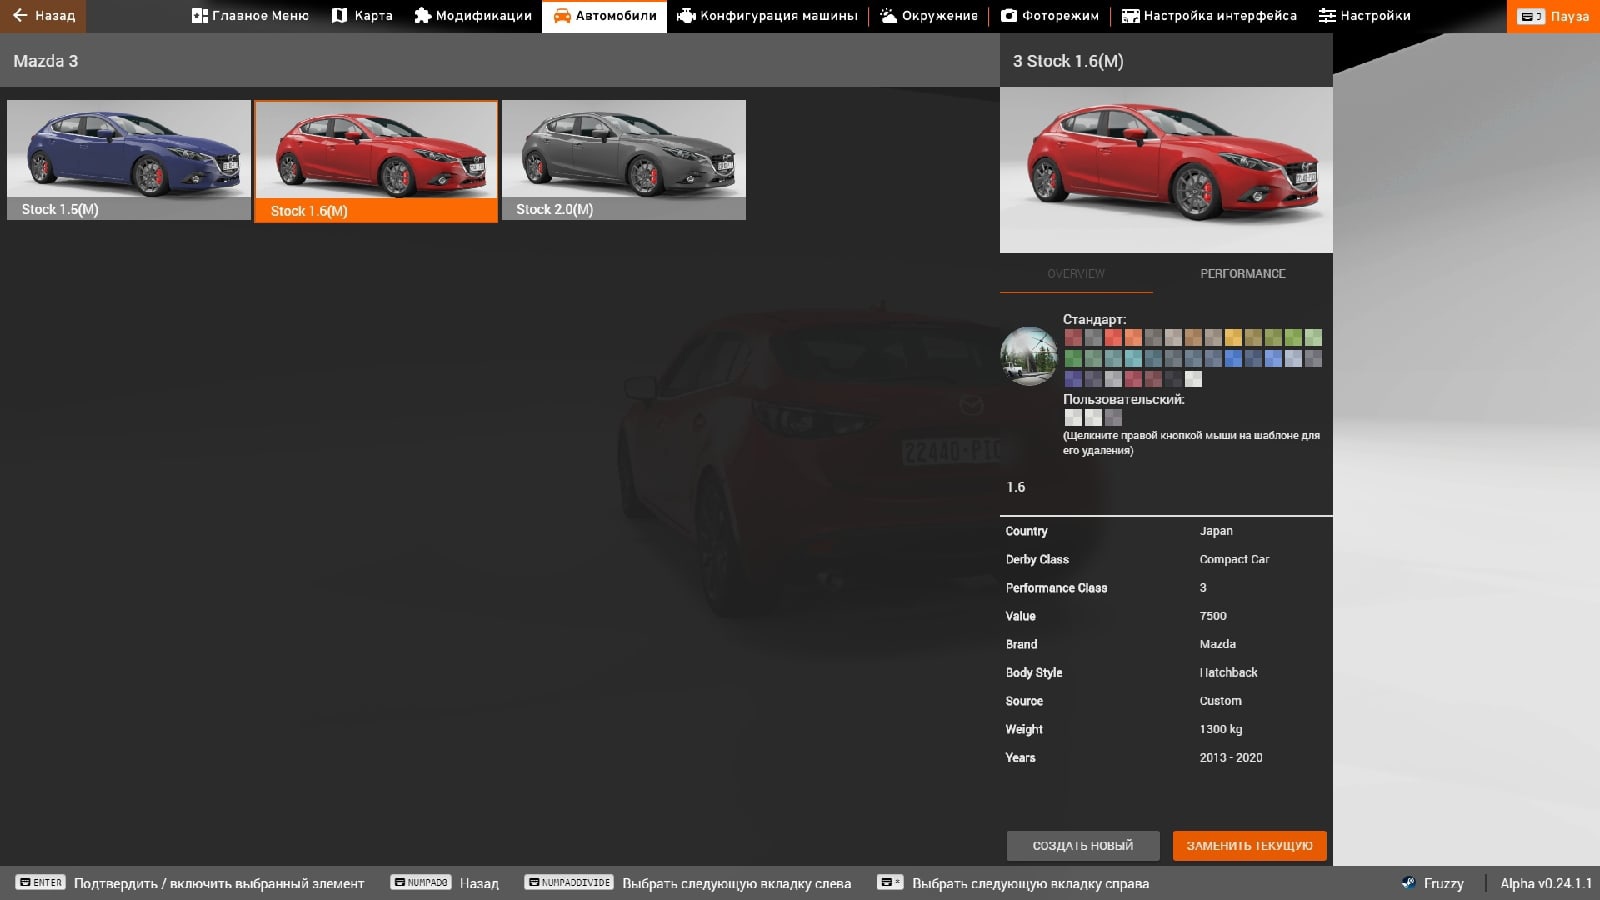The width and height of the screenshot is (1600, 900).
Task: Click the 3 Stock 1.6(M) title
Action: pos(1068,61)
